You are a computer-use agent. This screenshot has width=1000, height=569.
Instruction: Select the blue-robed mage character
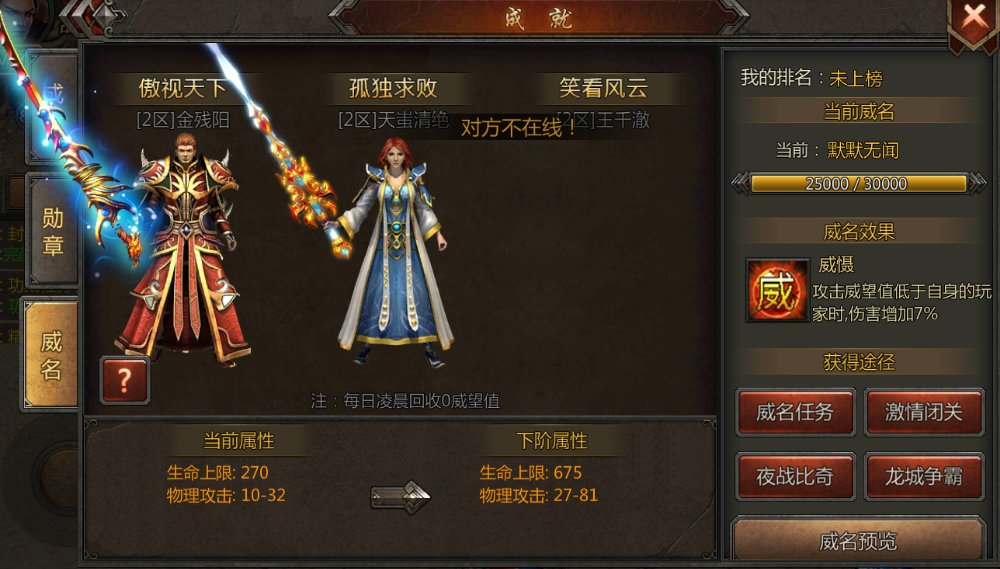pyautogui.click(x=395, y=252)
